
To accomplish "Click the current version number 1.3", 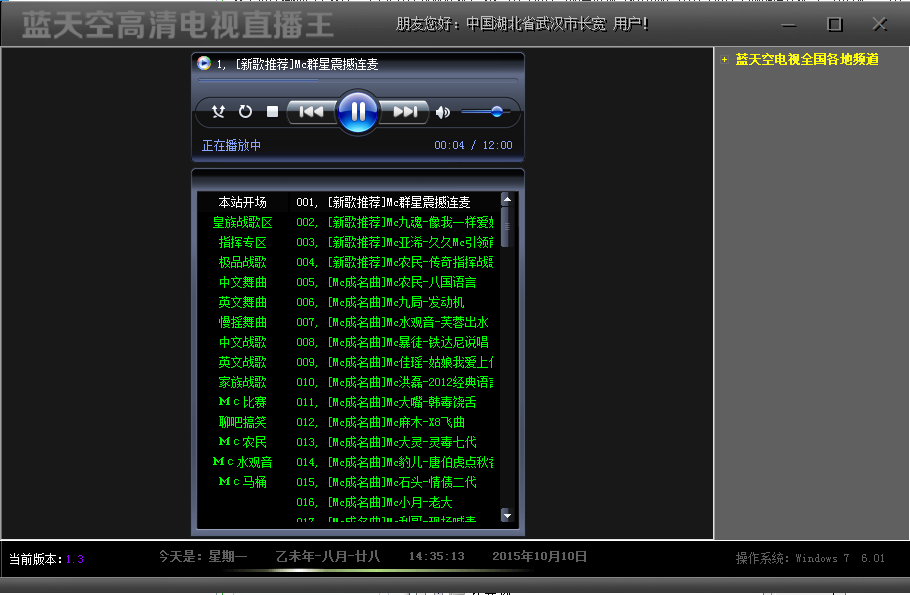I will pyautogui.click(x=75, y=559).
